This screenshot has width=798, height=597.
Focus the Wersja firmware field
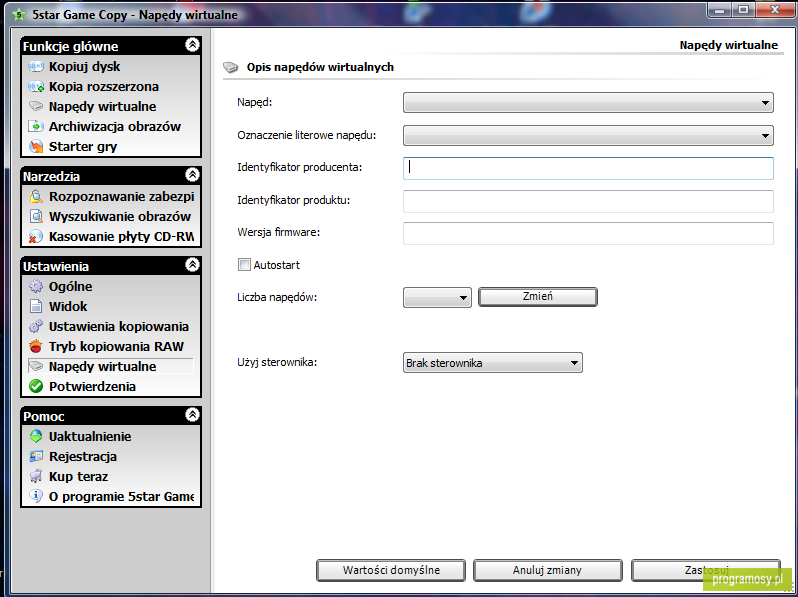tap(588, 233)
